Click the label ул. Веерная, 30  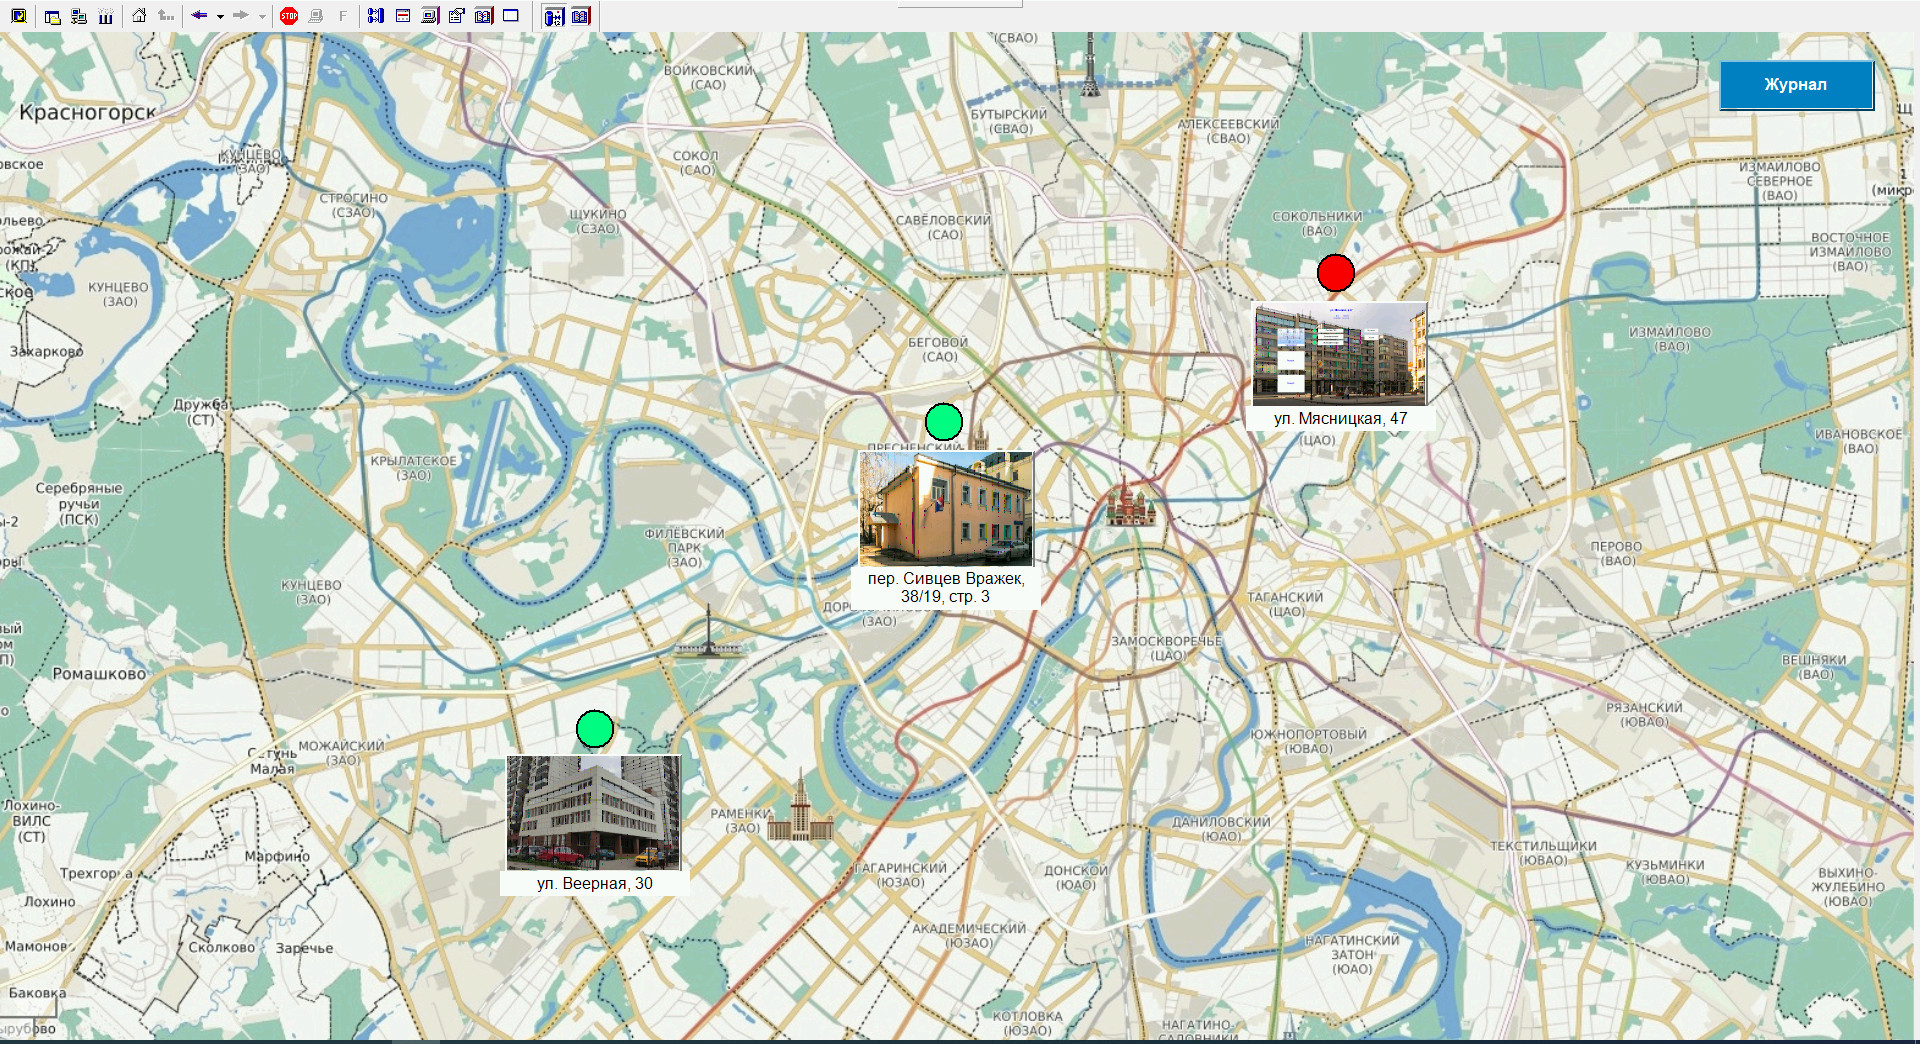pos(594,884)
